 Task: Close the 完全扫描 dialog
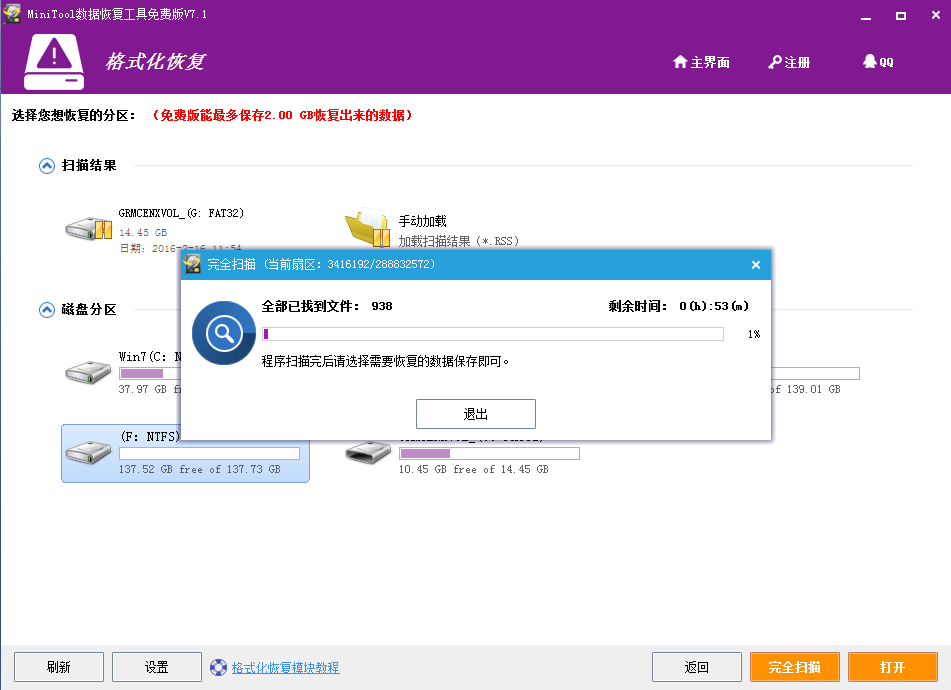(x=756, y=264)
